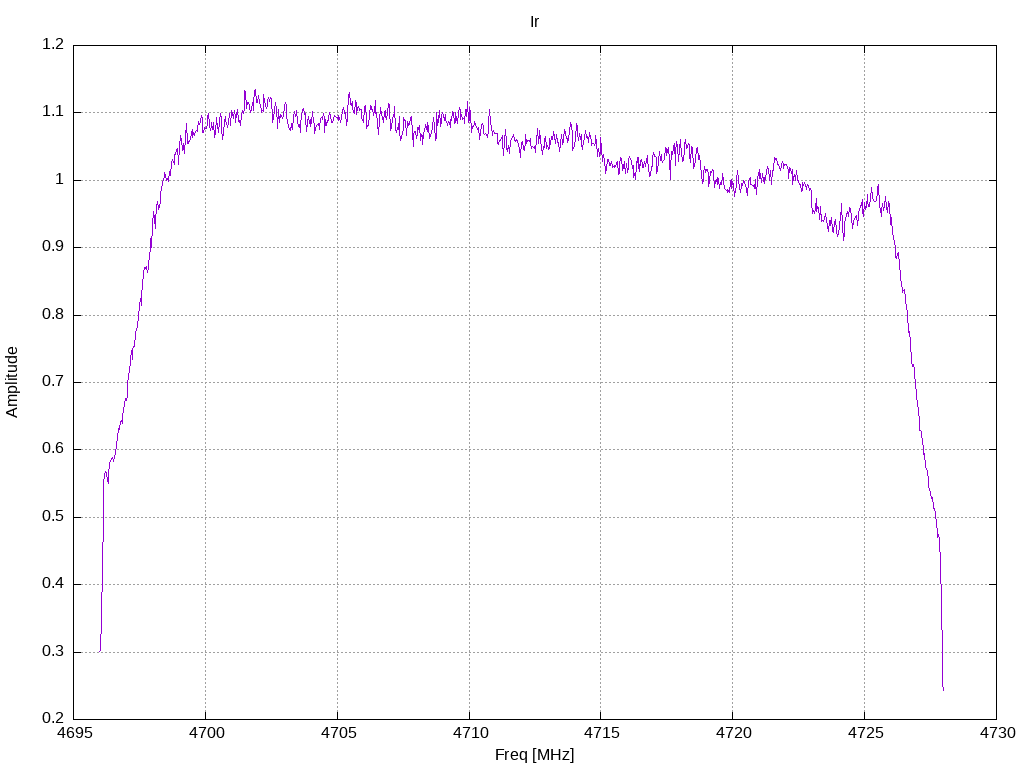
Task: Click the x-axis tick label 4730
Action: point(997,733)
